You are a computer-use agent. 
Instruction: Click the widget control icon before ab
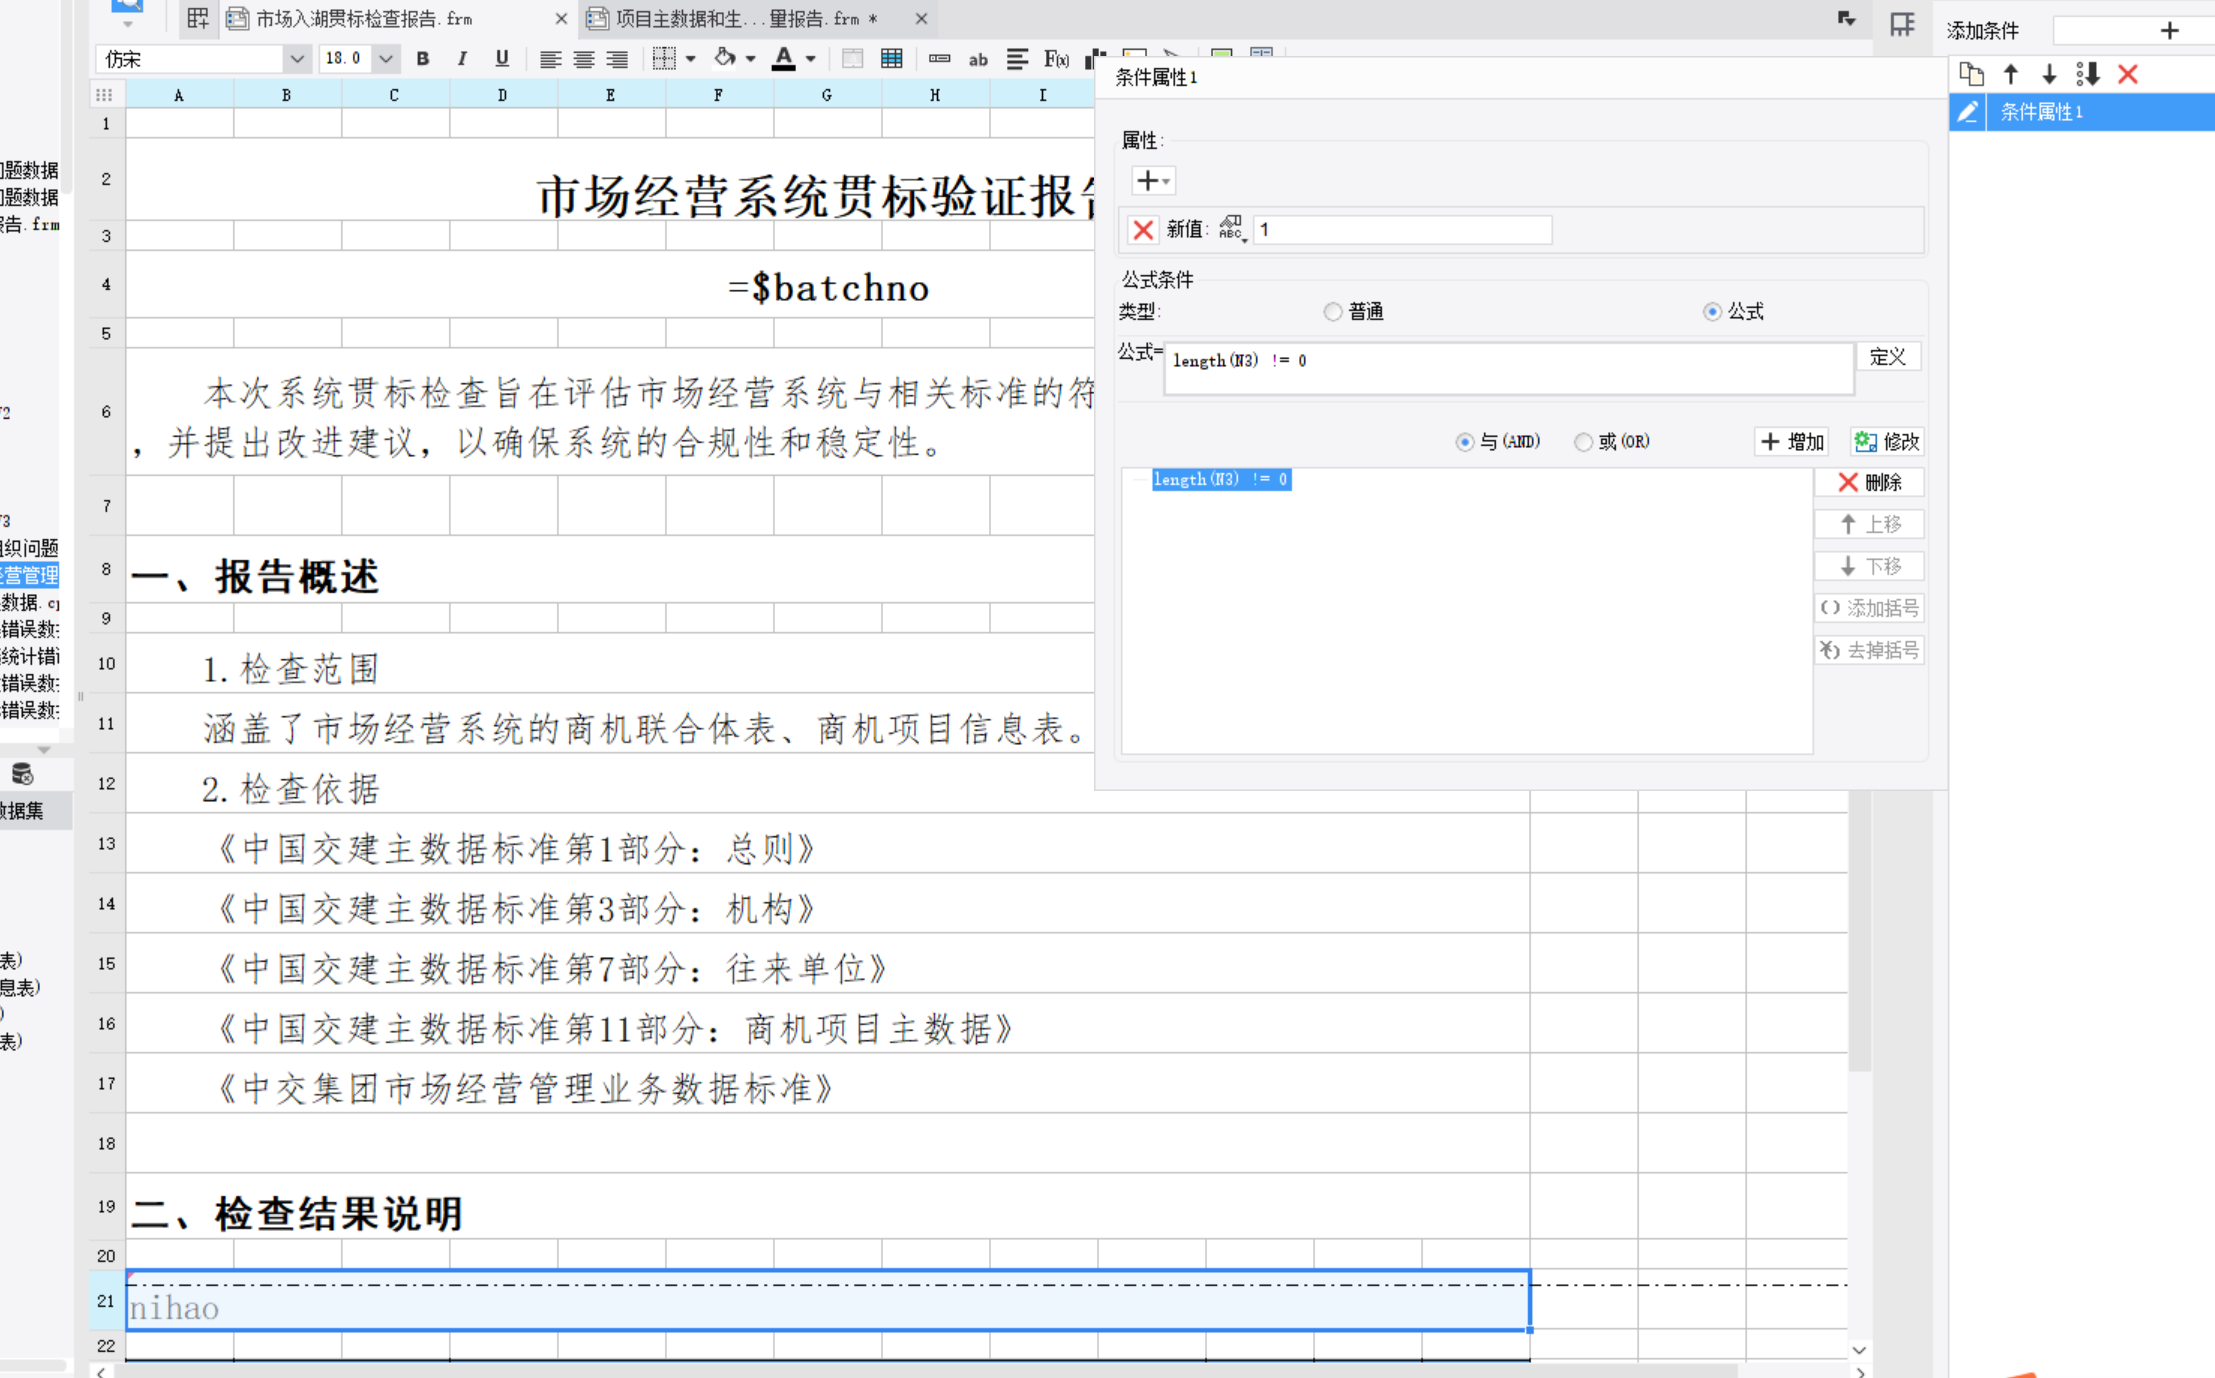pos(939,59)
